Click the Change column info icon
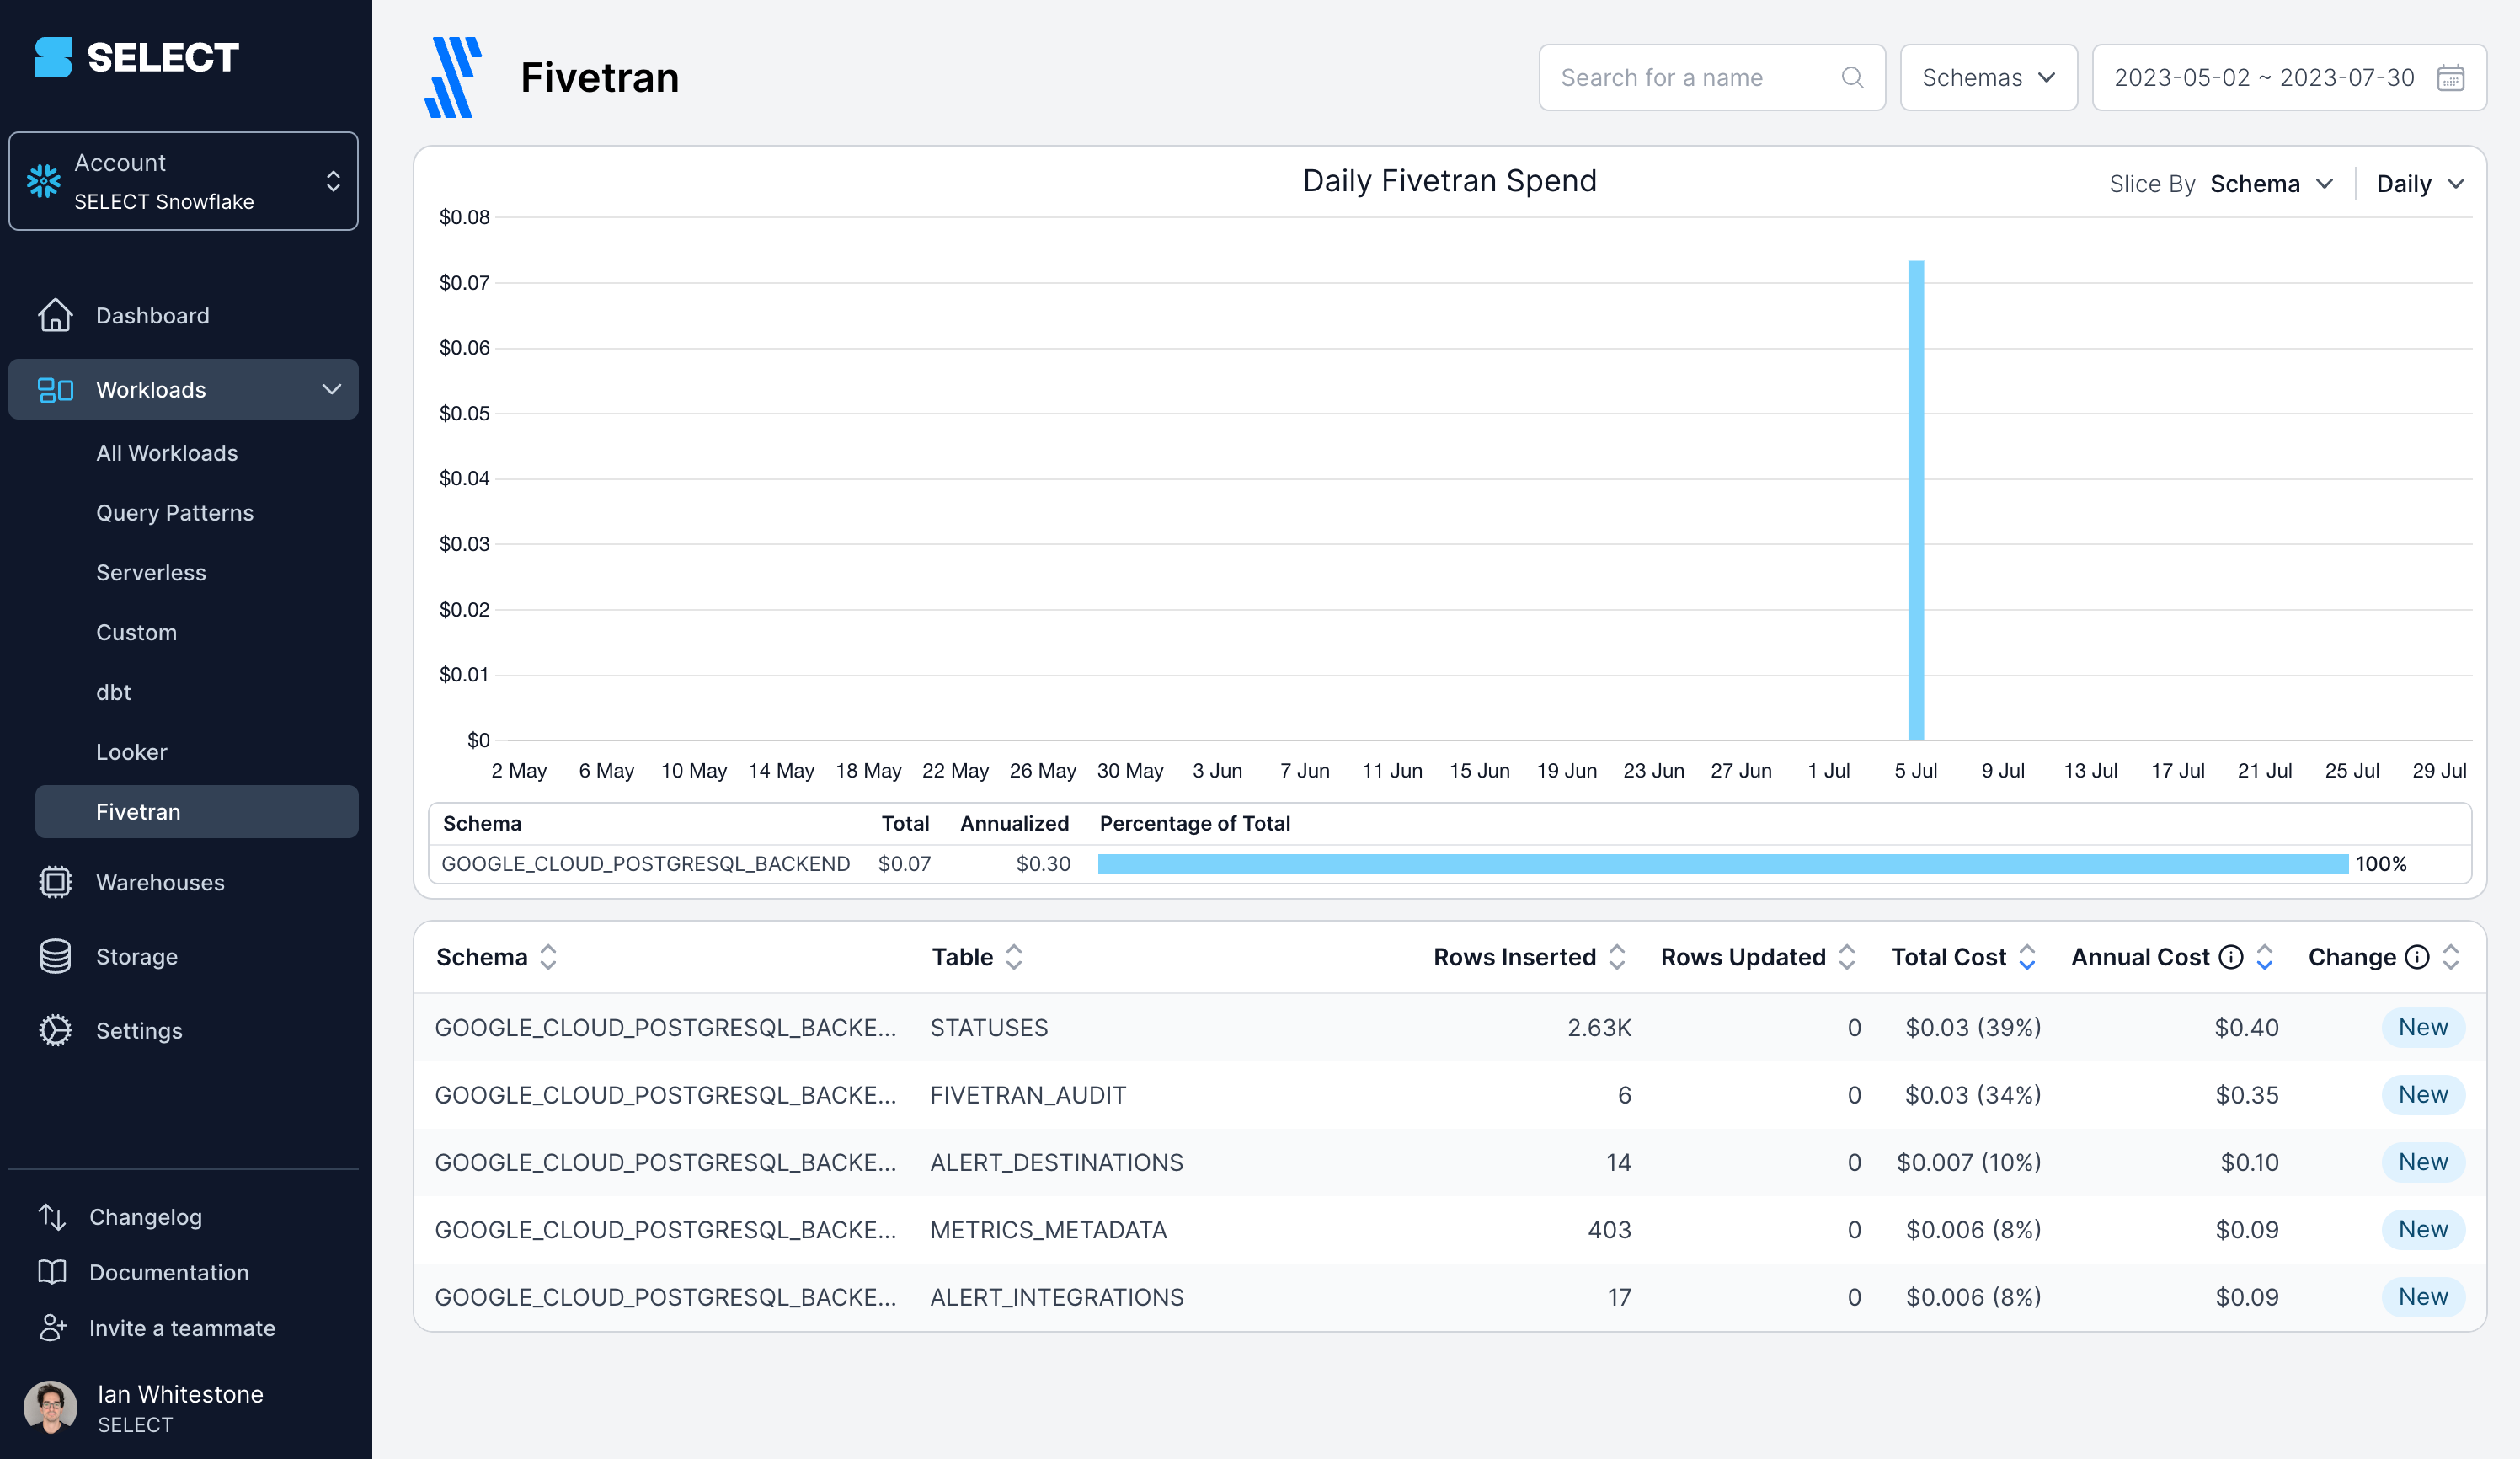The height and width of the screenshot is (1459, 2520). pos(2417,957)
